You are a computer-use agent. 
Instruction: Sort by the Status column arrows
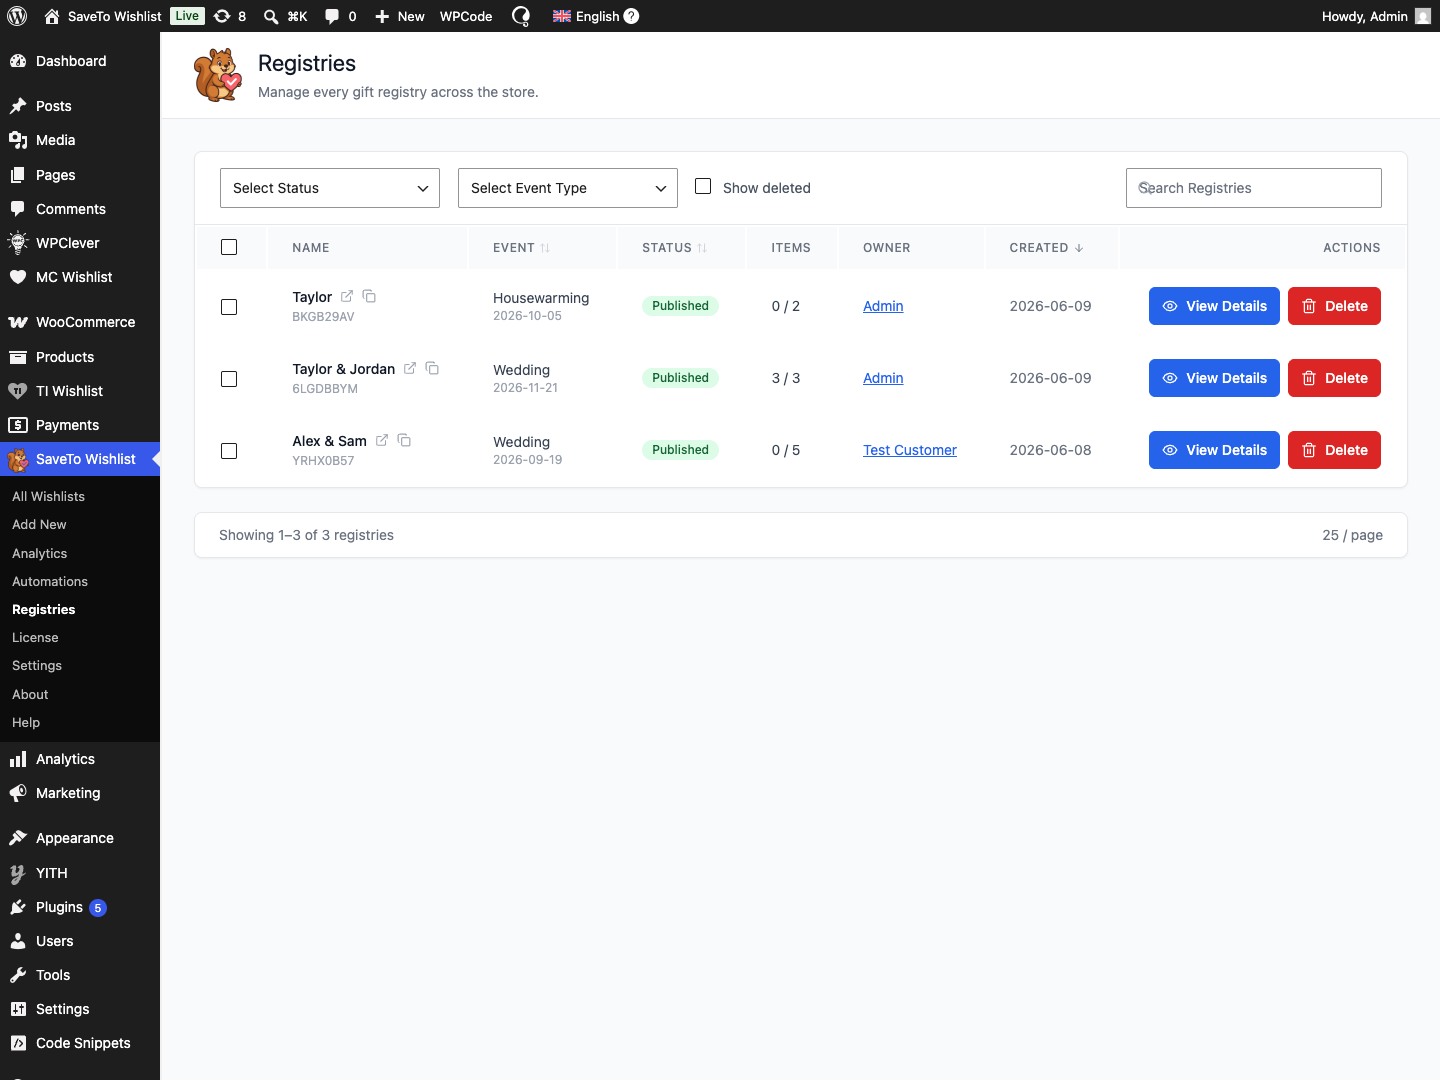tap(702, 248)
